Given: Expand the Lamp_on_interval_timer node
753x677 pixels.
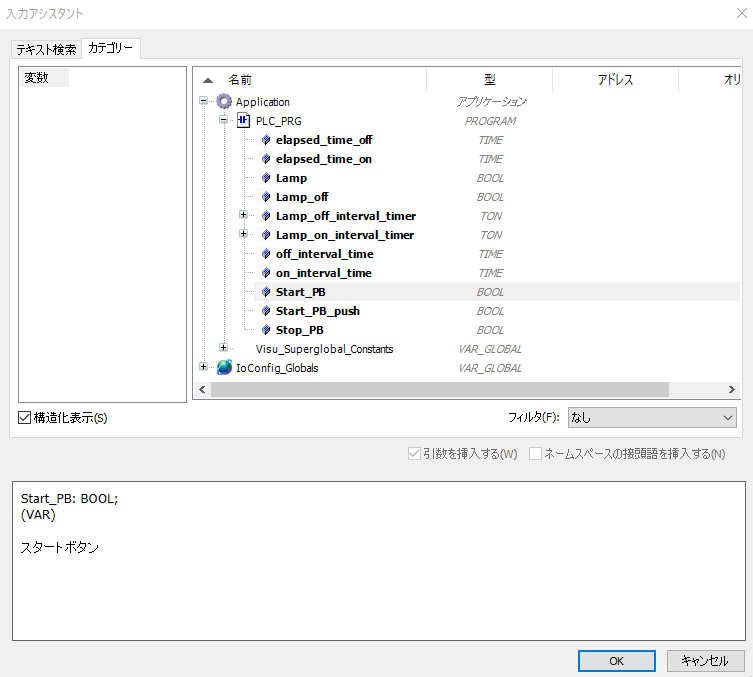Looking at the screenshot, I should click(x=243, y=233).
